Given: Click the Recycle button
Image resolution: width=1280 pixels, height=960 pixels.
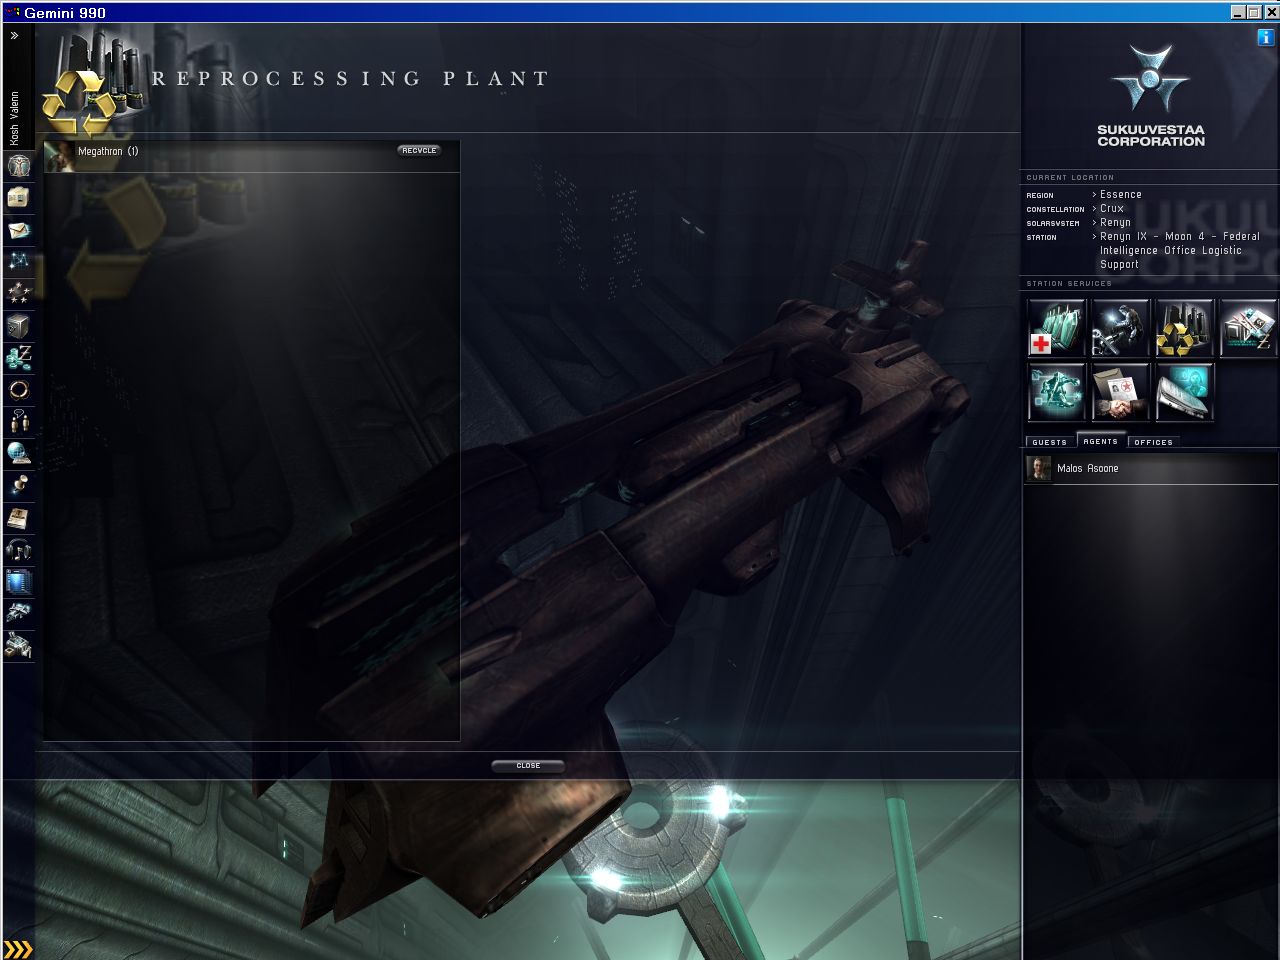Looking at the screenshot, I should 419,150.
